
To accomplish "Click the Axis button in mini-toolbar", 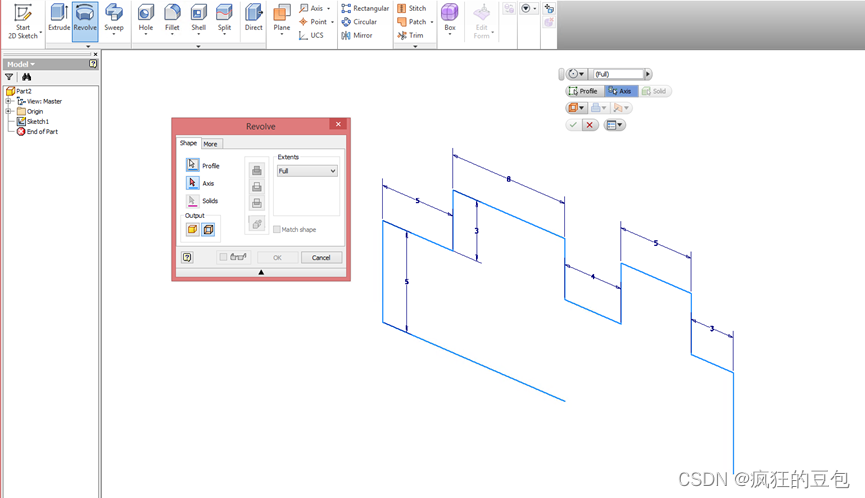I will pos(620,91).
